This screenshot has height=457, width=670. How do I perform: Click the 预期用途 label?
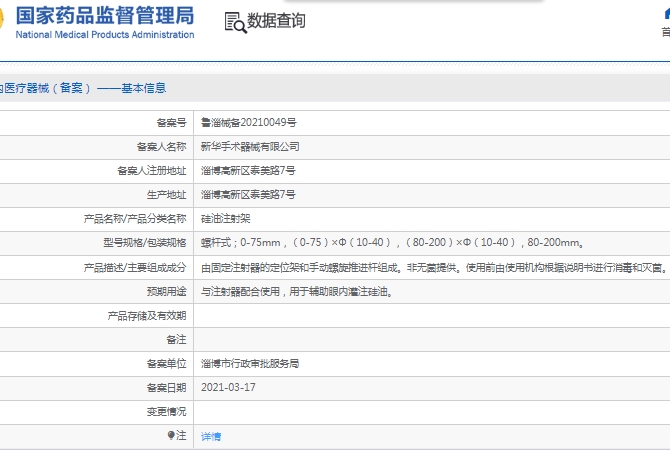(x=167, y=291)
